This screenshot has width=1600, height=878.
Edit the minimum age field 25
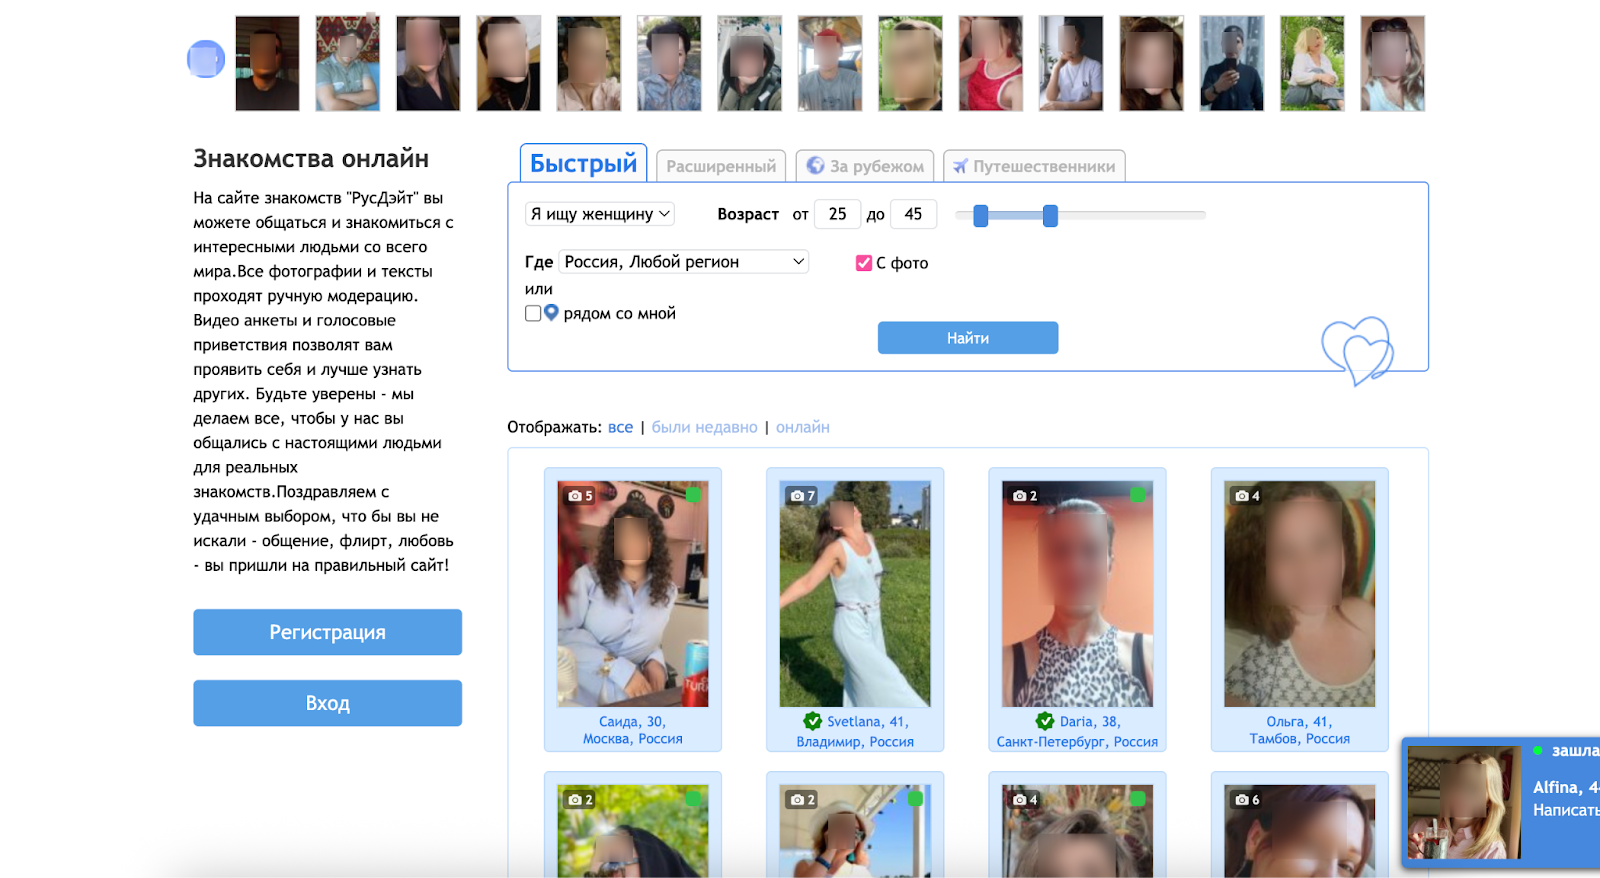(x=837, y=214)
